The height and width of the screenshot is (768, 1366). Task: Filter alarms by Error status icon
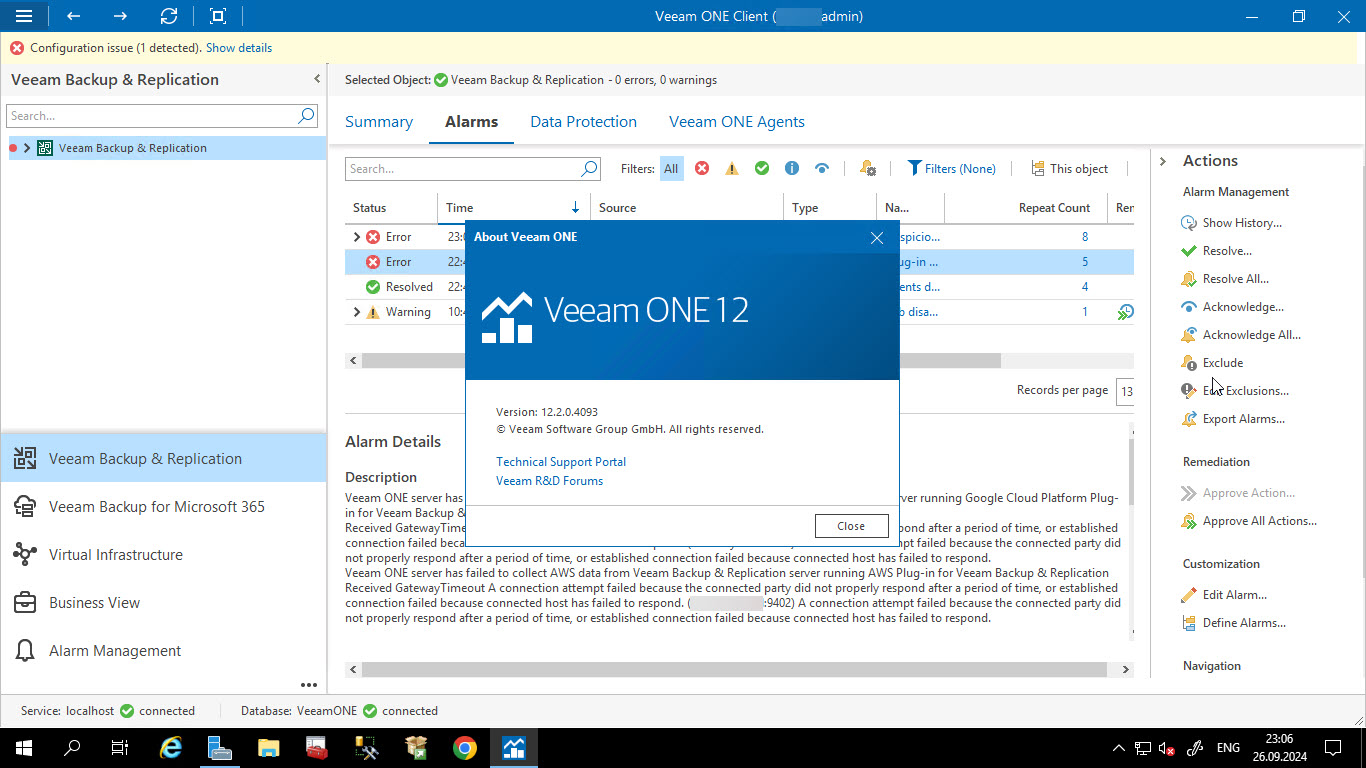702,169
